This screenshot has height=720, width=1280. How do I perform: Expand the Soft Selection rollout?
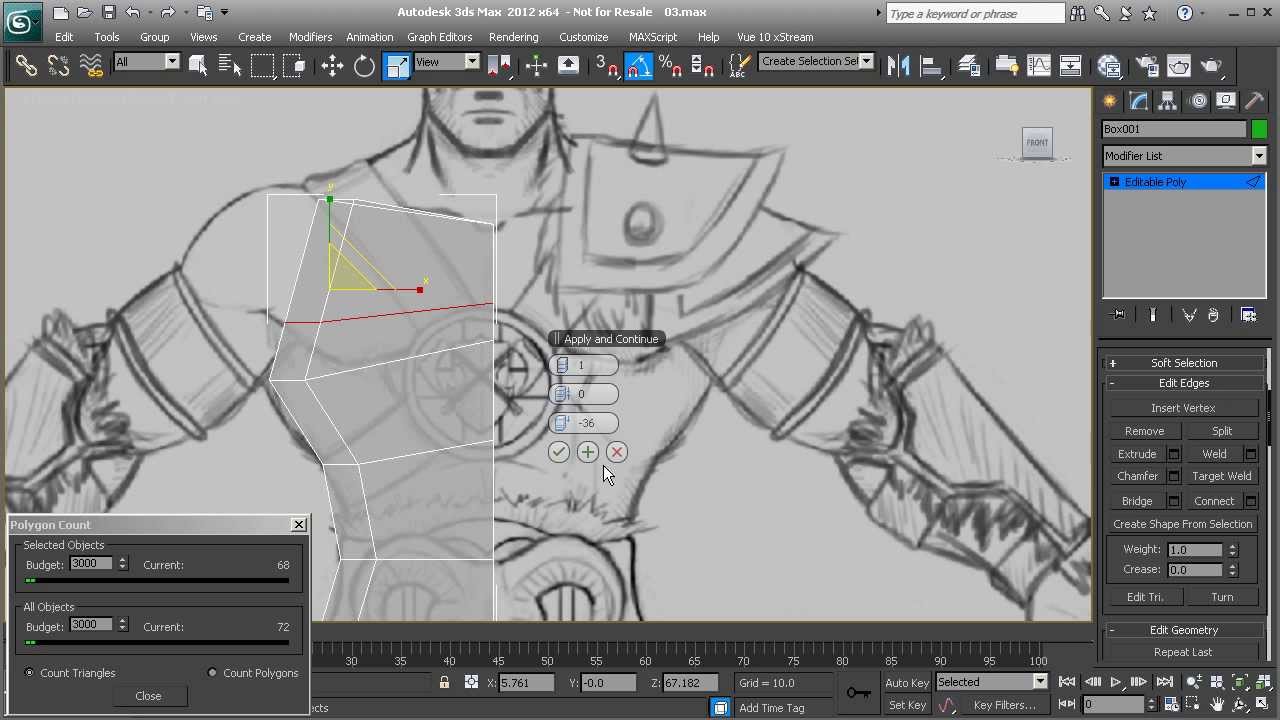point(1183,363)
